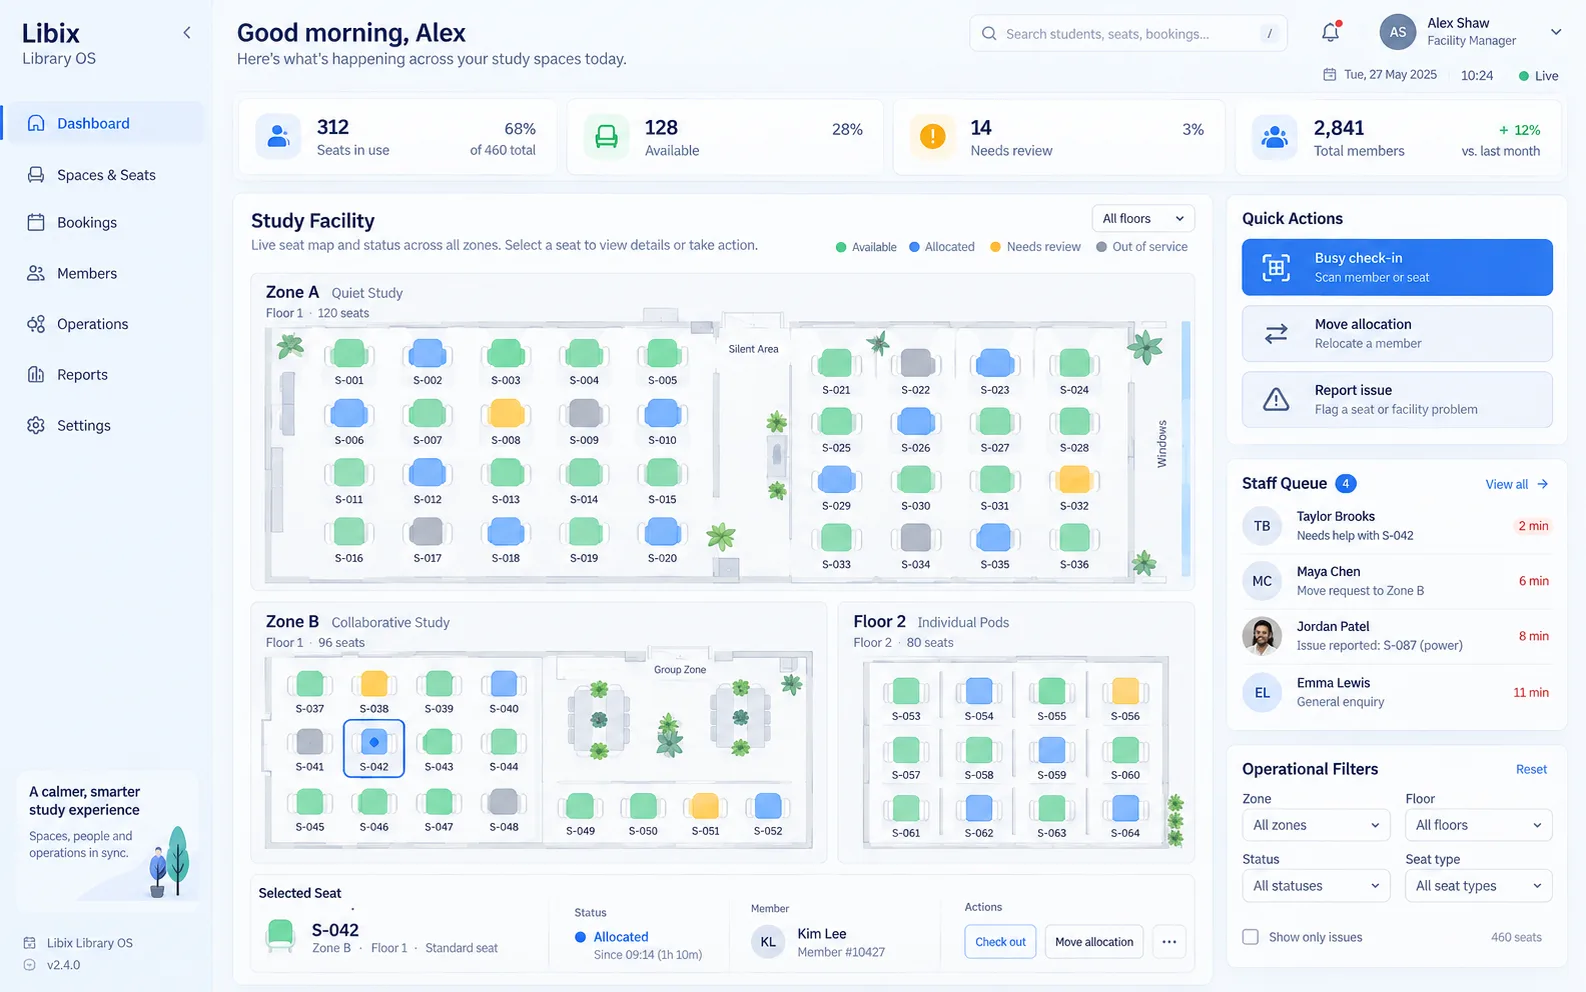The height and width of the screenshot is (992, 1586).
Task: Click the Total members people icon
Action: pos(1275,137)
